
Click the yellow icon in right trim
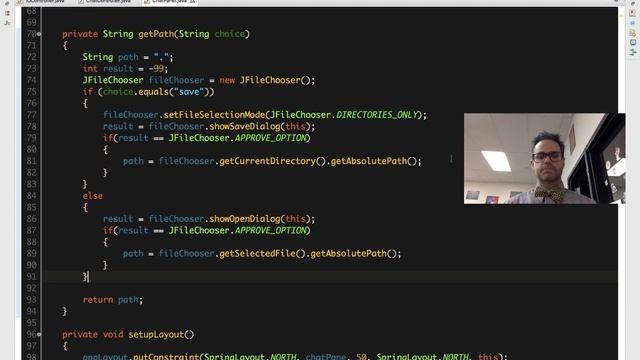click(632, 33)
